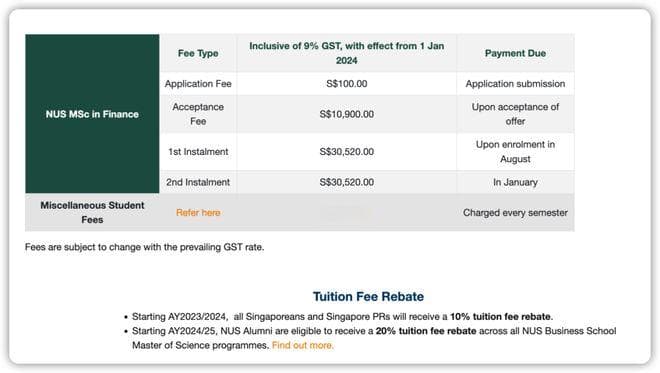
Task: Select the 'In January' payment due cell
Action: coord(515,182)
